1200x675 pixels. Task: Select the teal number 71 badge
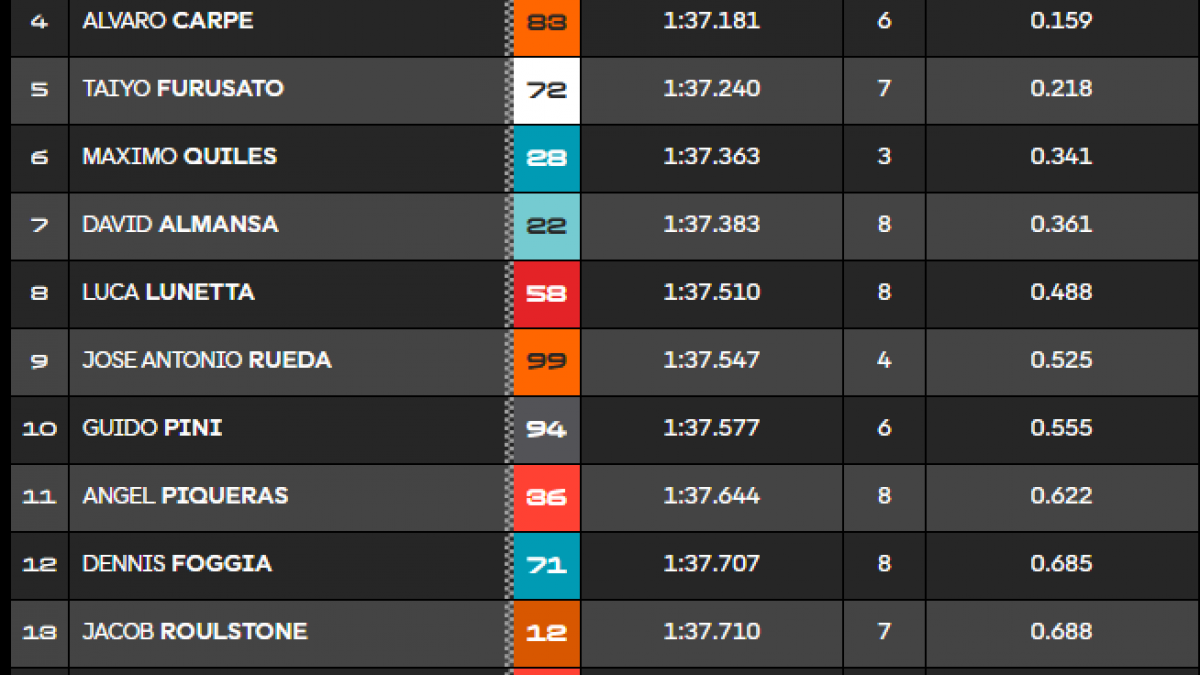coord(546,565)
